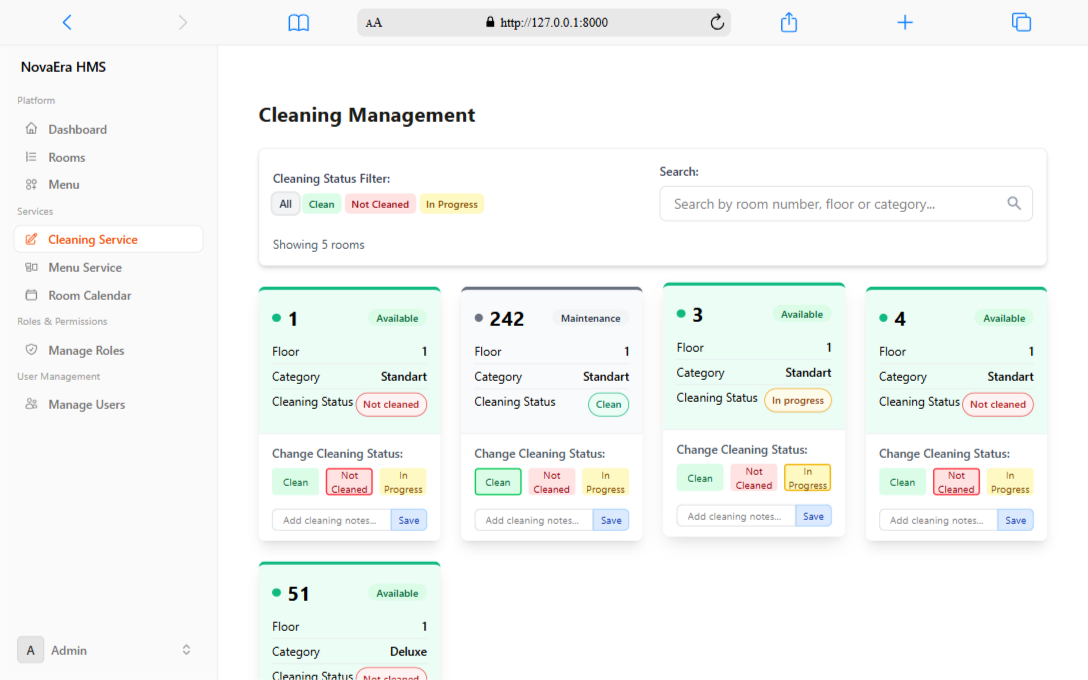Set room 3 status to In Progress
This screenshot has width=1088, height=680.
(808, 478)
